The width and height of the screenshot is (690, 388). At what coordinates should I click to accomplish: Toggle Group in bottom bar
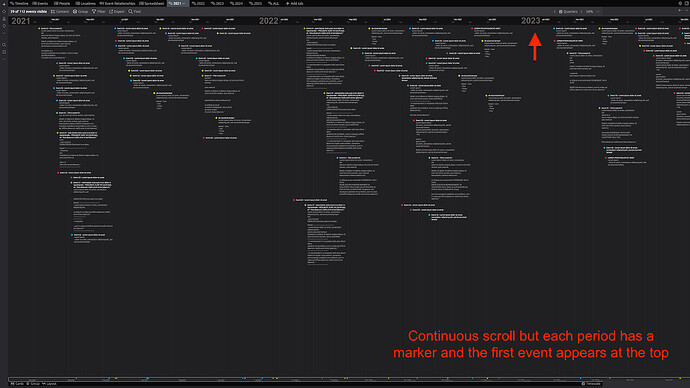tap(33, 384)
